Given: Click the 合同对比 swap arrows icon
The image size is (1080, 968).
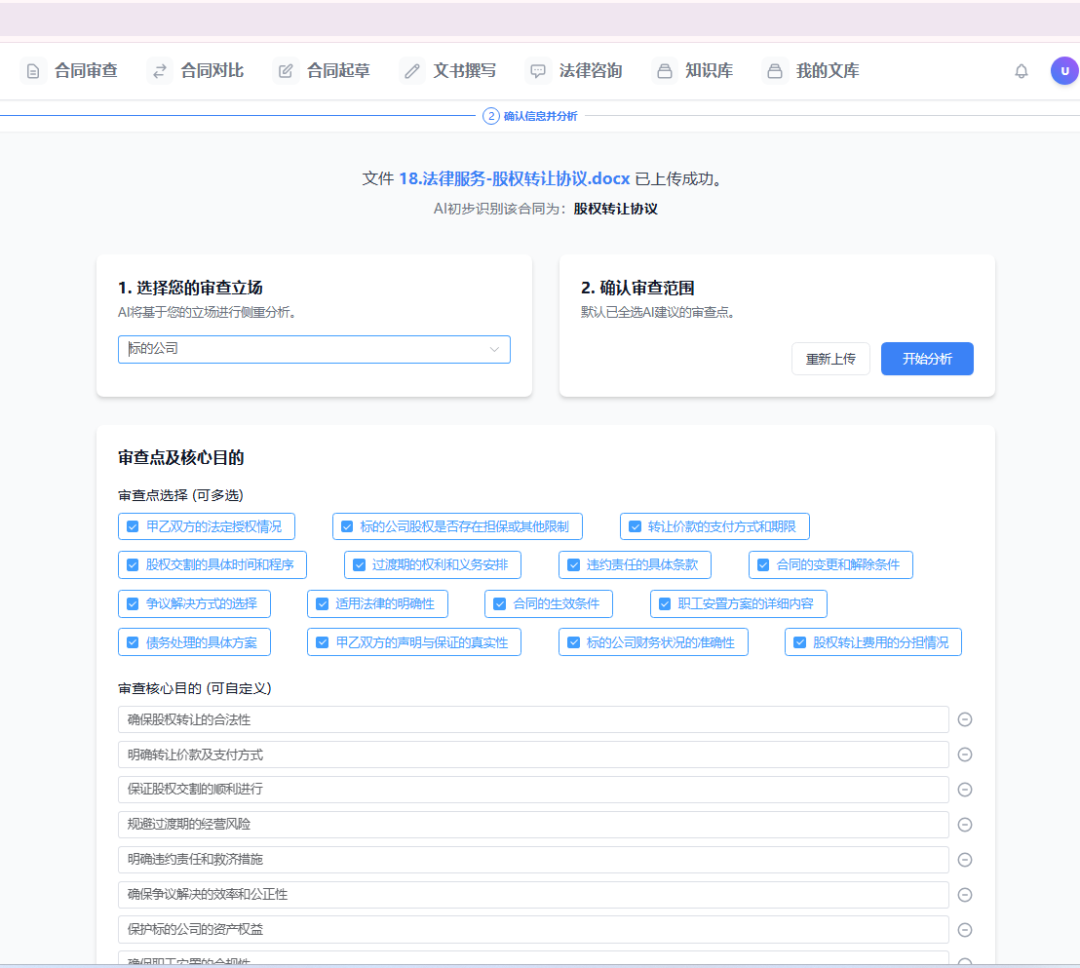Looking at the screenshot, I should coord(160,71).
